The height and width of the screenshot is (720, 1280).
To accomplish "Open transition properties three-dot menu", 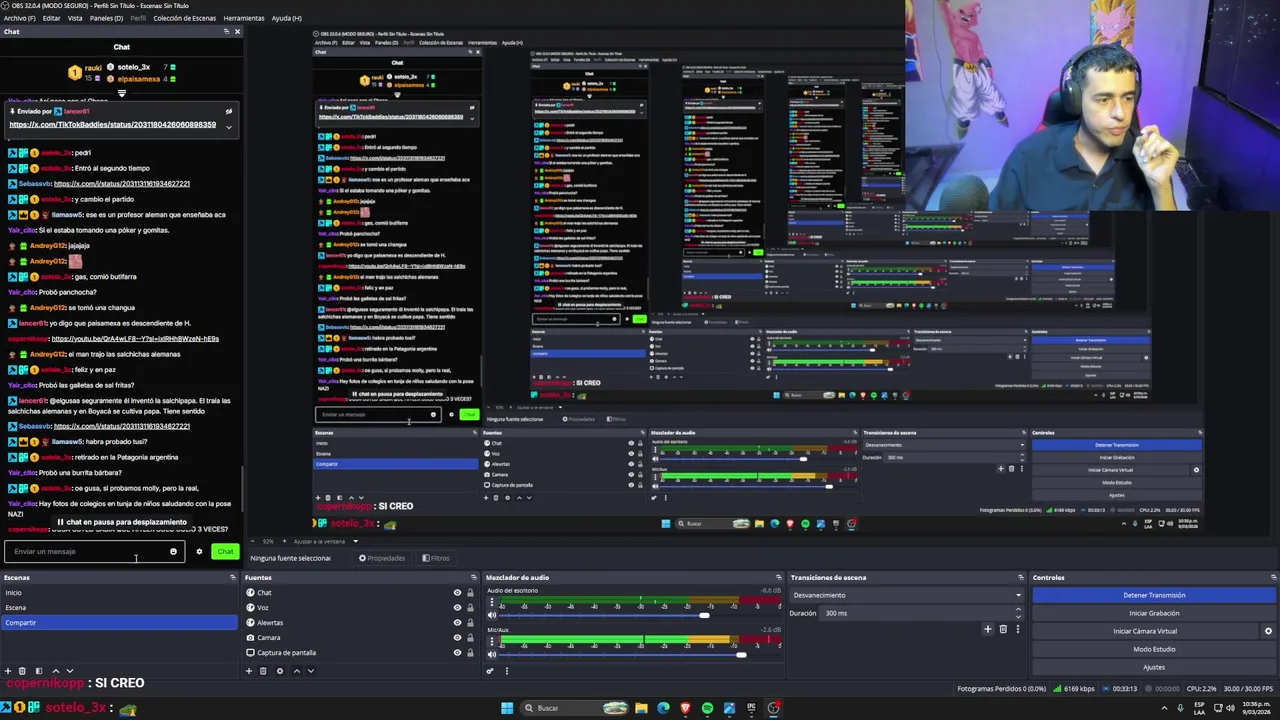I will click(1018, 629).
